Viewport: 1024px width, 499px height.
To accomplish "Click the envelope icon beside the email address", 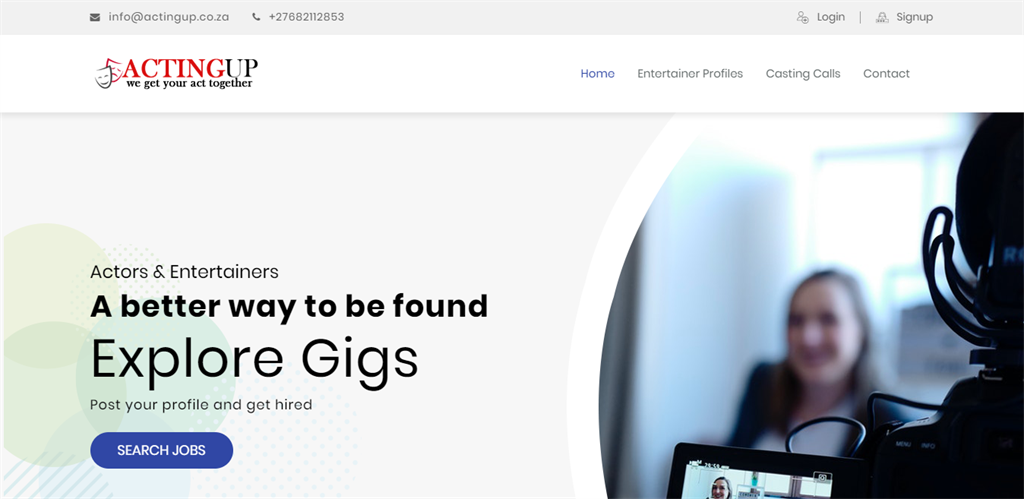I will [95, 18].
